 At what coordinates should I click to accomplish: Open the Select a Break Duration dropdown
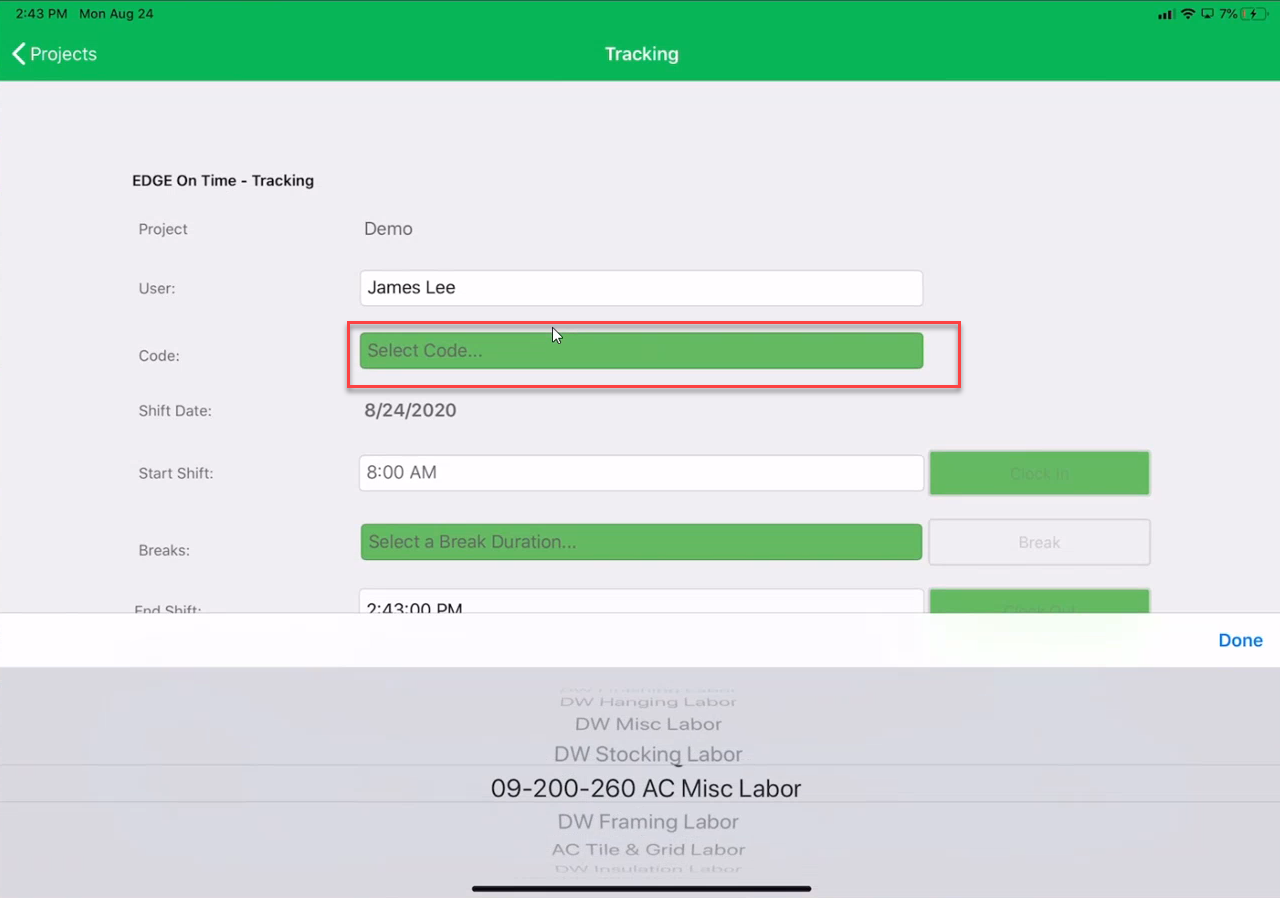[x=641, y=542]
